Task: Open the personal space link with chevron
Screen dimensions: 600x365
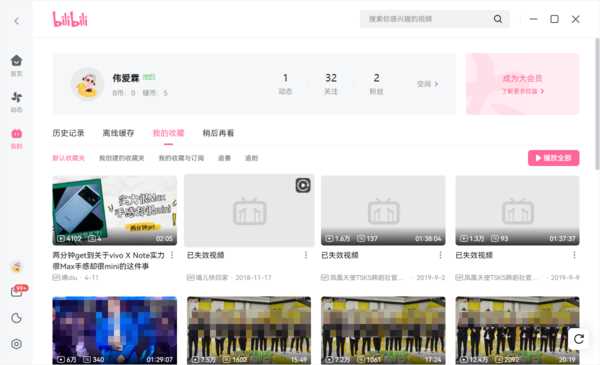Action: (x=427, y=84)
